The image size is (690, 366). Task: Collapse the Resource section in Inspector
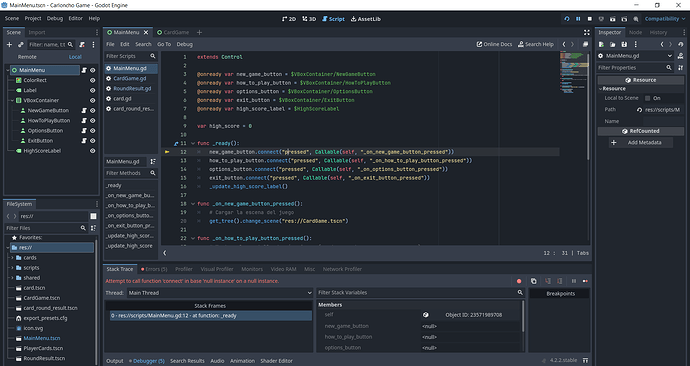click(x=601, y=89)
